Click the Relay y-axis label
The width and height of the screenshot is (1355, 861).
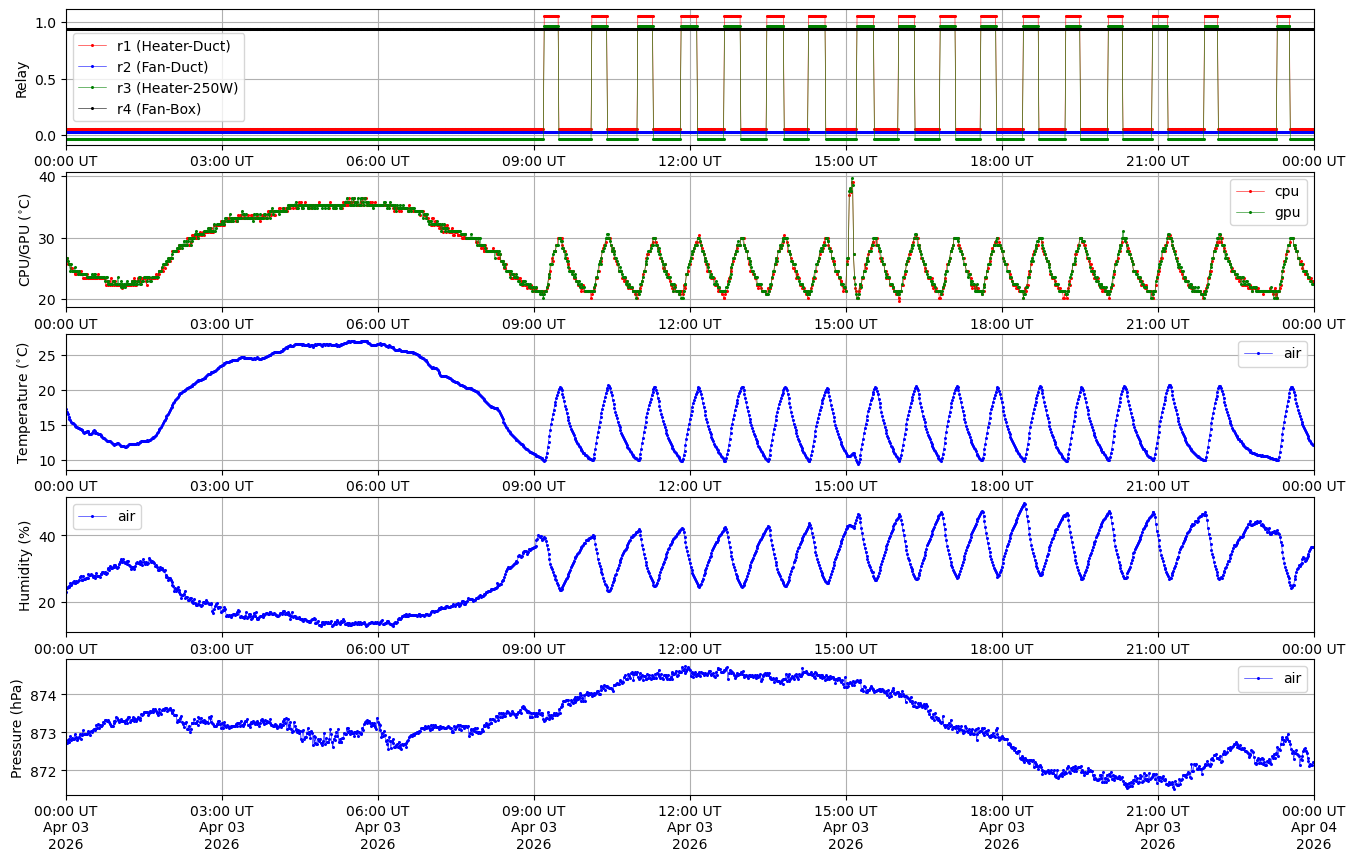tap(22, 78)
